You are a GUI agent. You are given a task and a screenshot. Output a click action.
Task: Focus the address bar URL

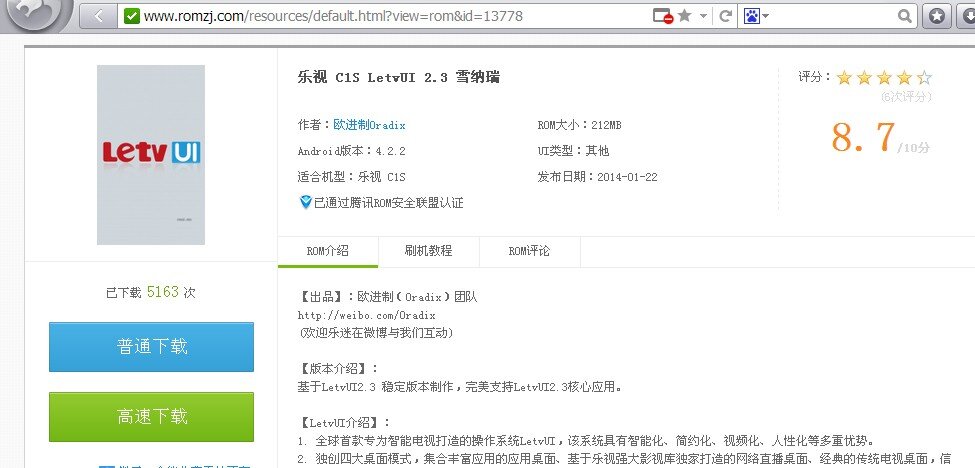333,16
